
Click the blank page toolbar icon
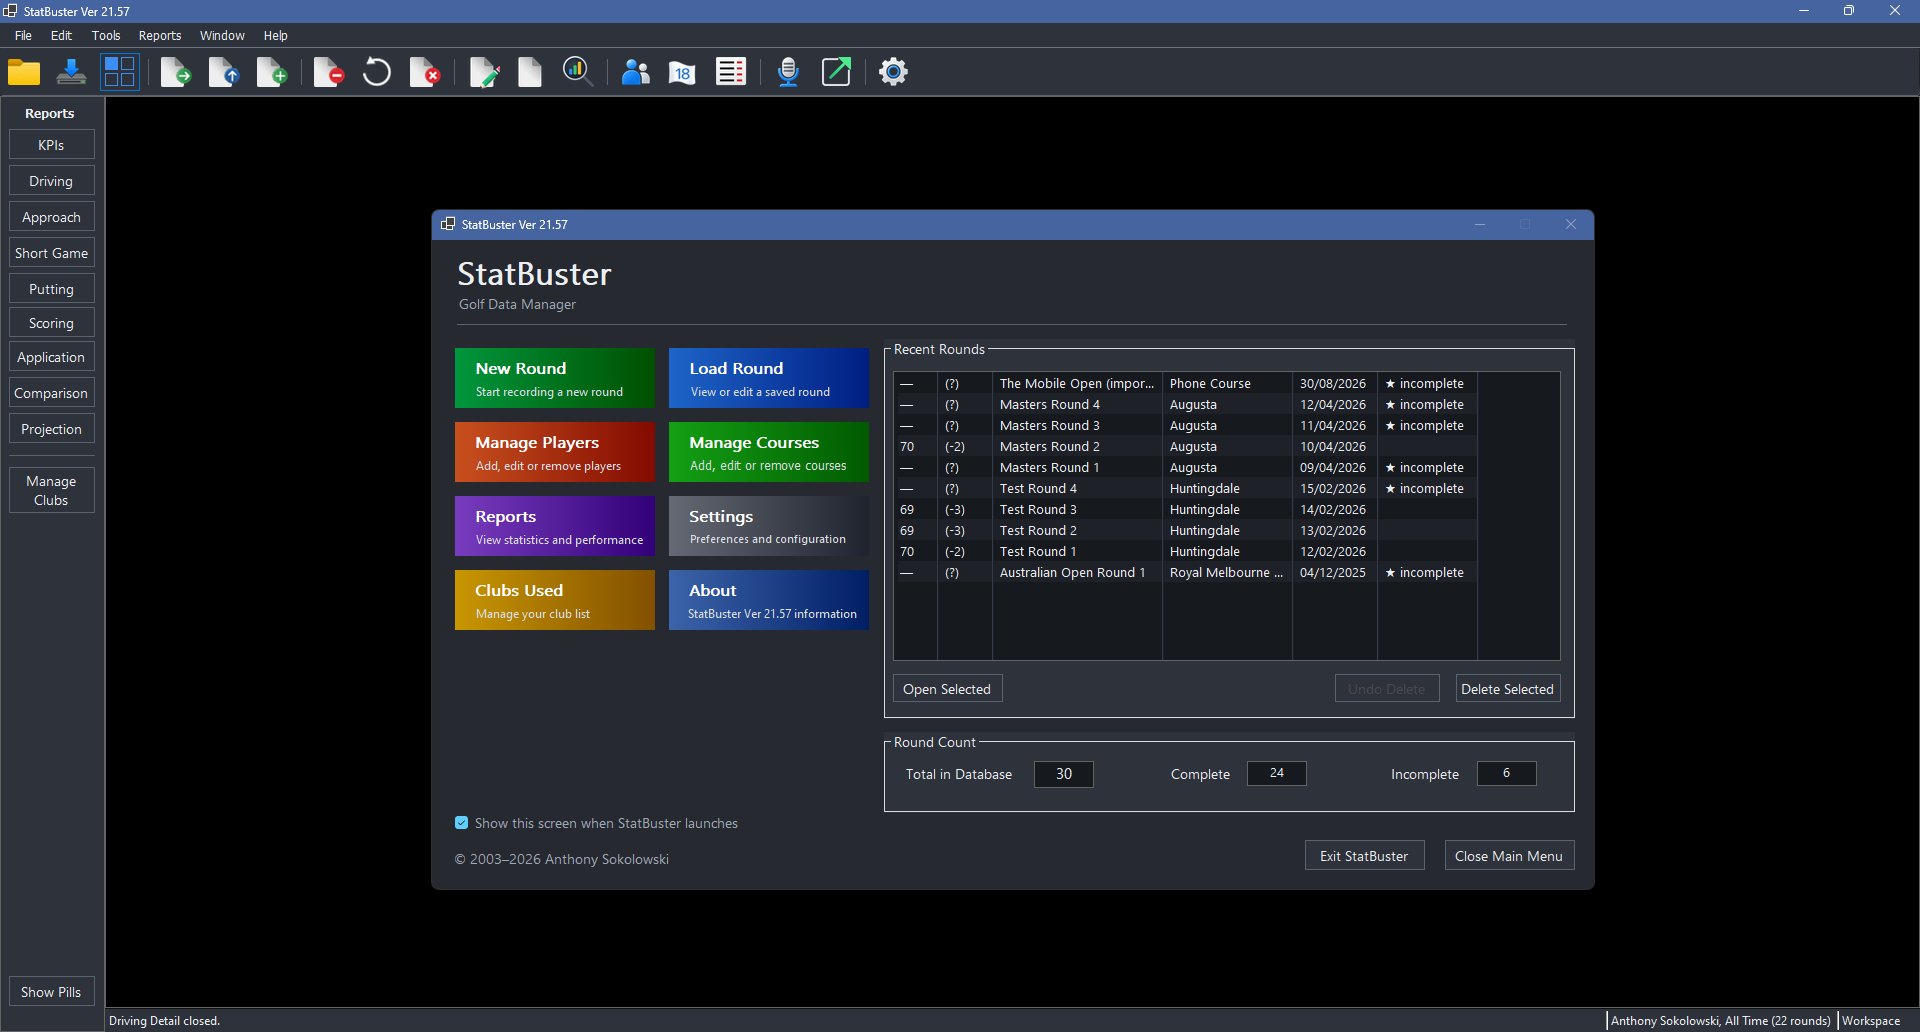pyautogui.click(x=530, y=72)
